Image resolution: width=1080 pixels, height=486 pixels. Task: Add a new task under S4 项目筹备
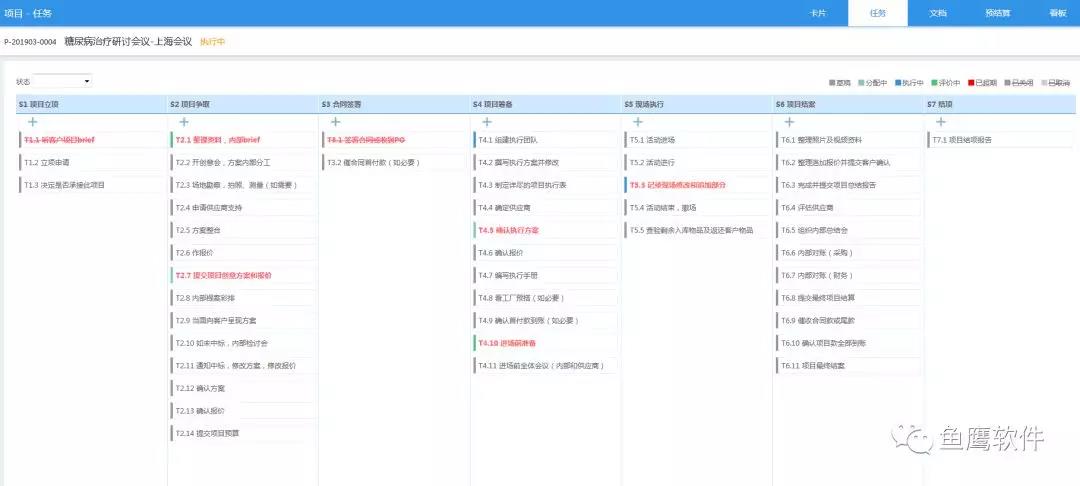pyautogui.click(x=487, y=121)
